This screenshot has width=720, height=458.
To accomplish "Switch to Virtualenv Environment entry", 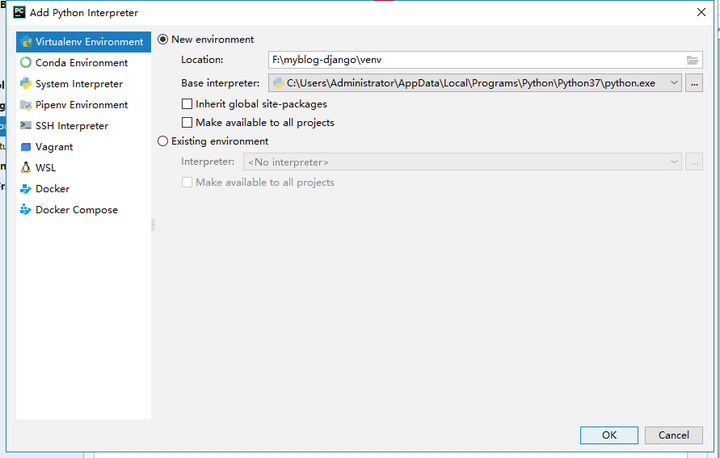I will click(84, 42).
